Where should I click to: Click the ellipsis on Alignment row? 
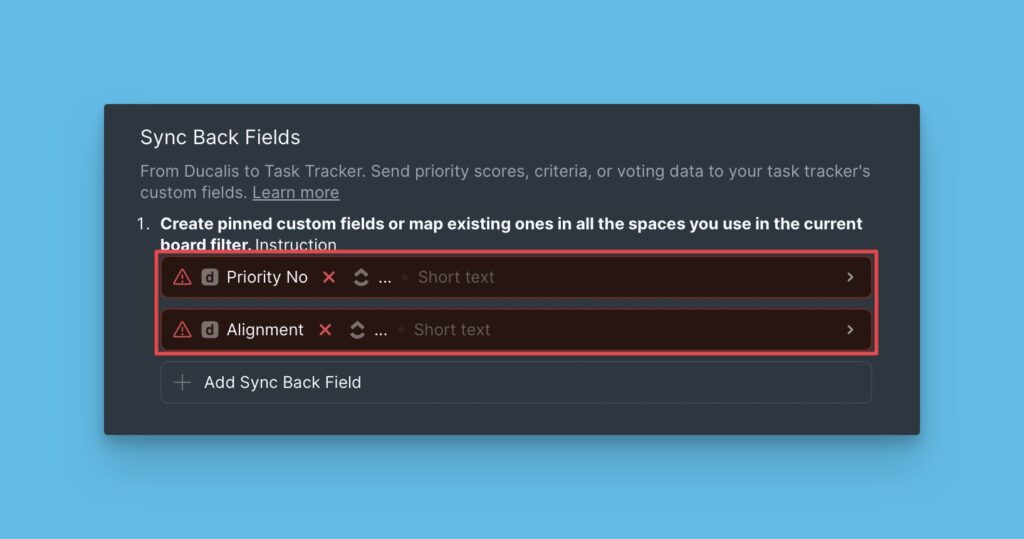381,331
